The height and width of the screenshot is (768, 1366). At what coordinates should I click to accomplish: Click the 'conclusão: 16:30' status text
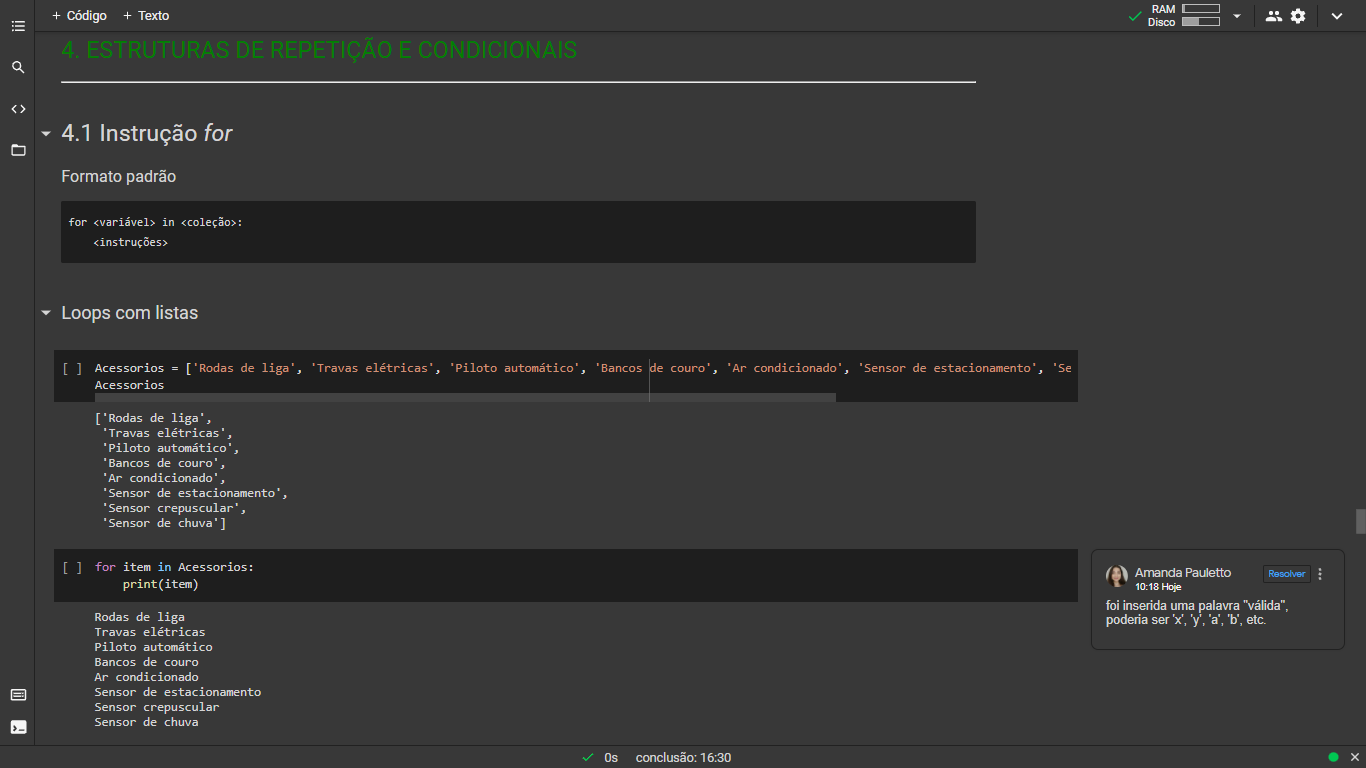[x=683, y=758]
